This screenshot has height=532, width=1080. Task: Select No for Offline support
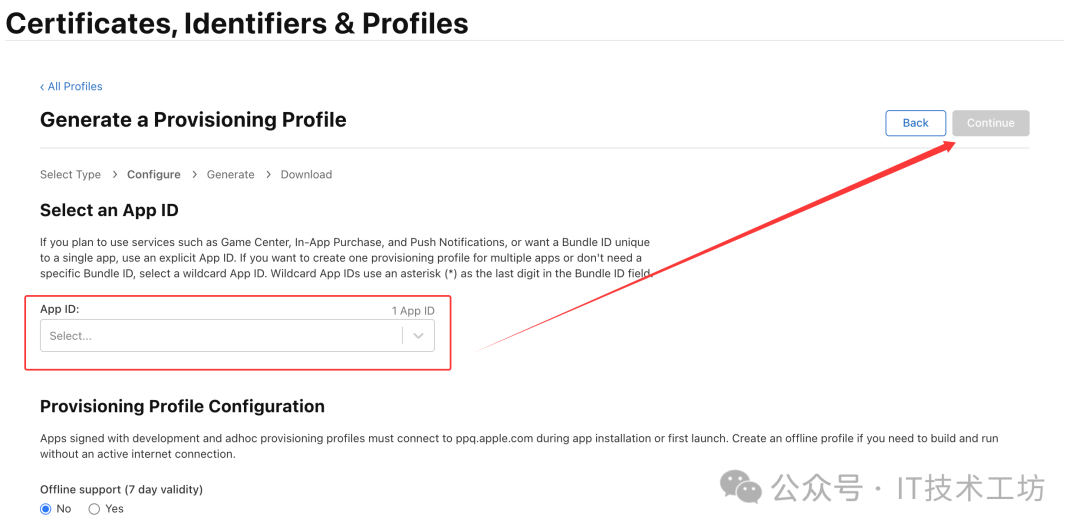[x=46, y=509]
